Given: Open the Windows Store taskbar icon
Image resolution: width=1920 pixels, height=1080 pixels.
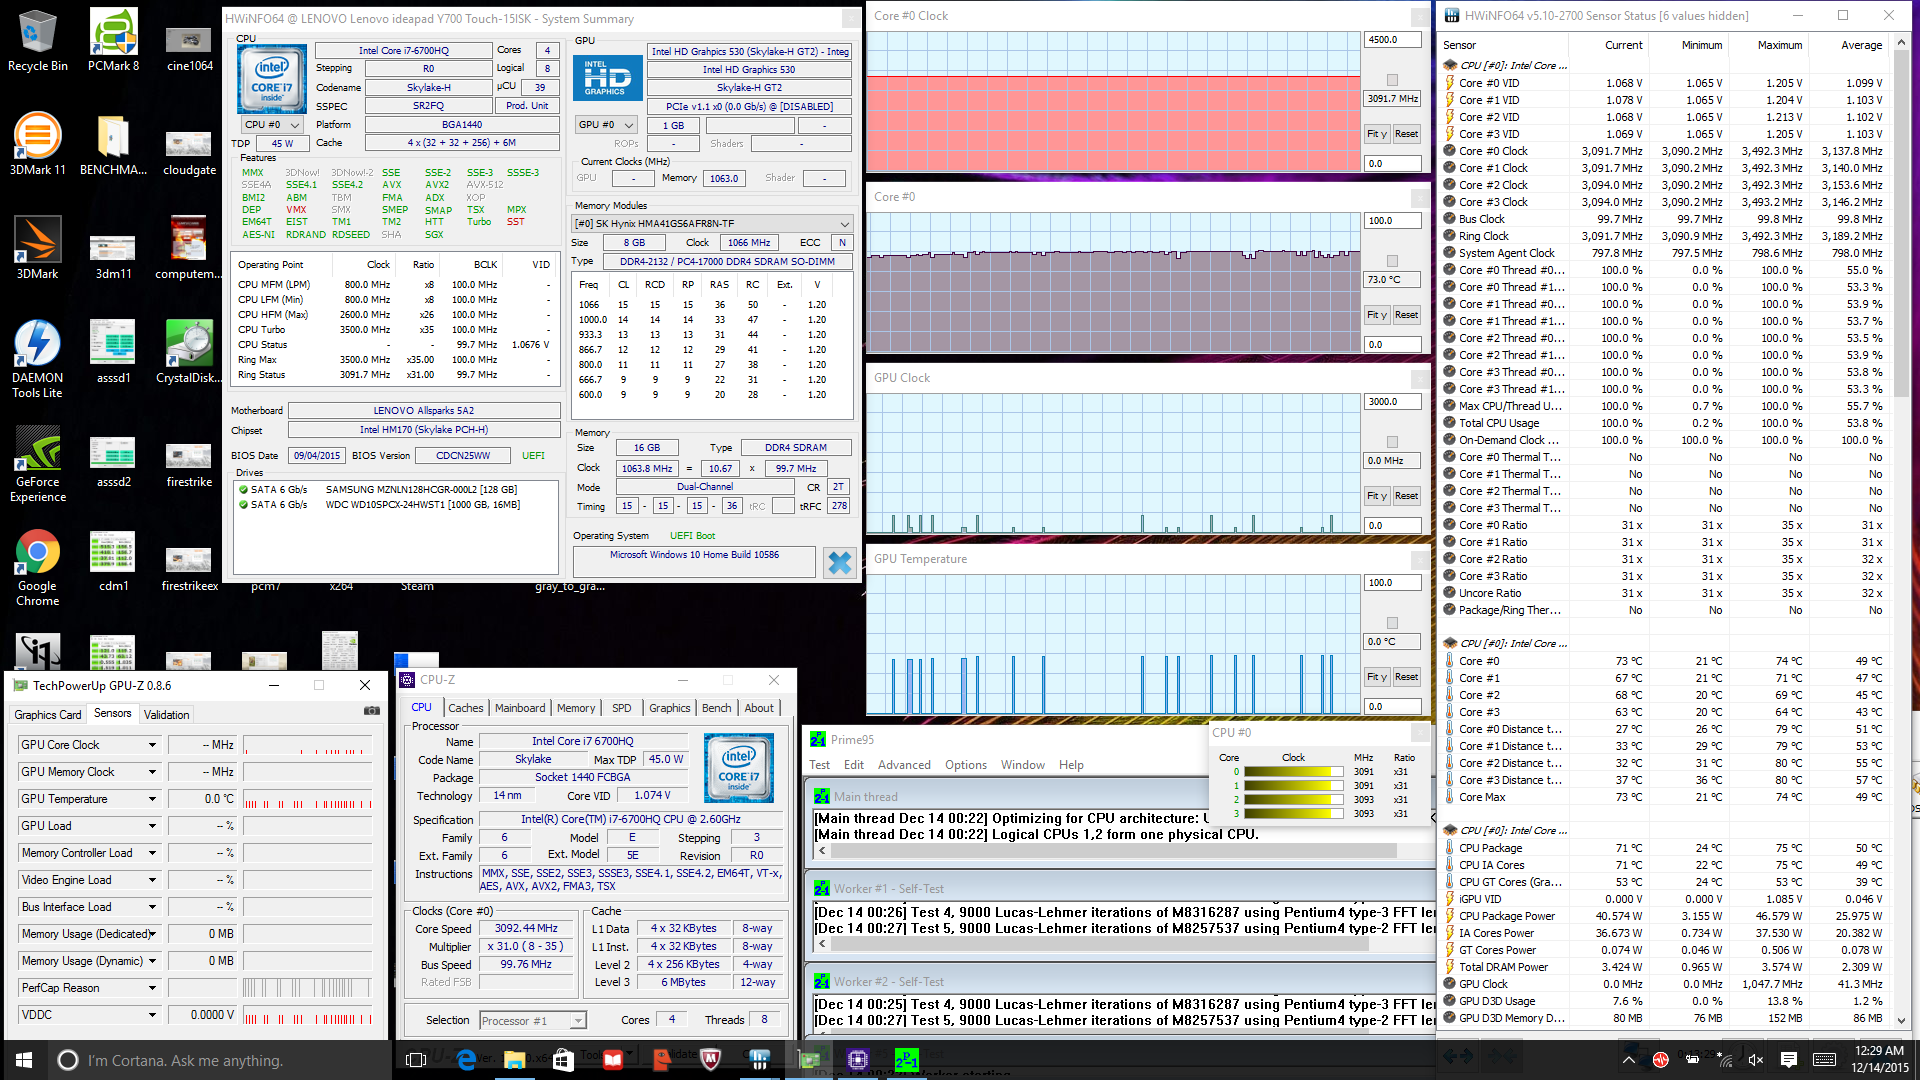Looking at the screenshot, I should tap(563, 1060).
